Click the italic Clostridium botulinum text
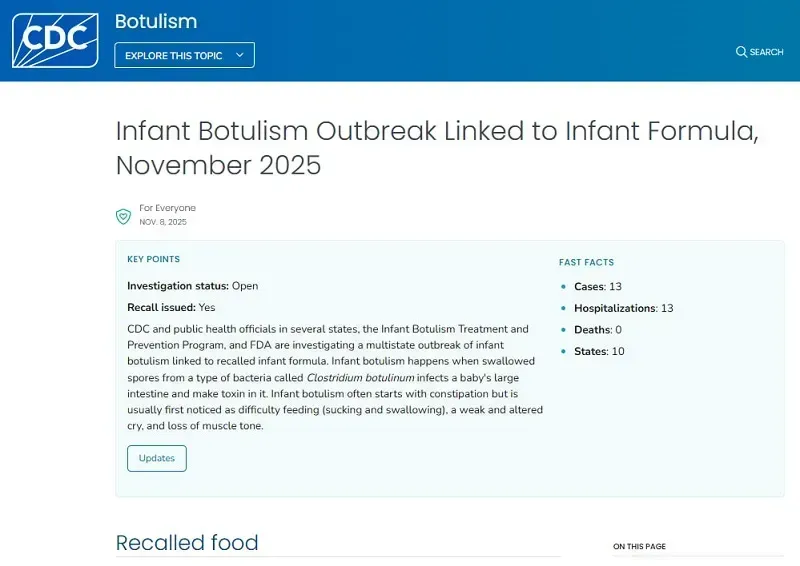The height and width of the screenshot is (566, 800). (x=360, y=377)
